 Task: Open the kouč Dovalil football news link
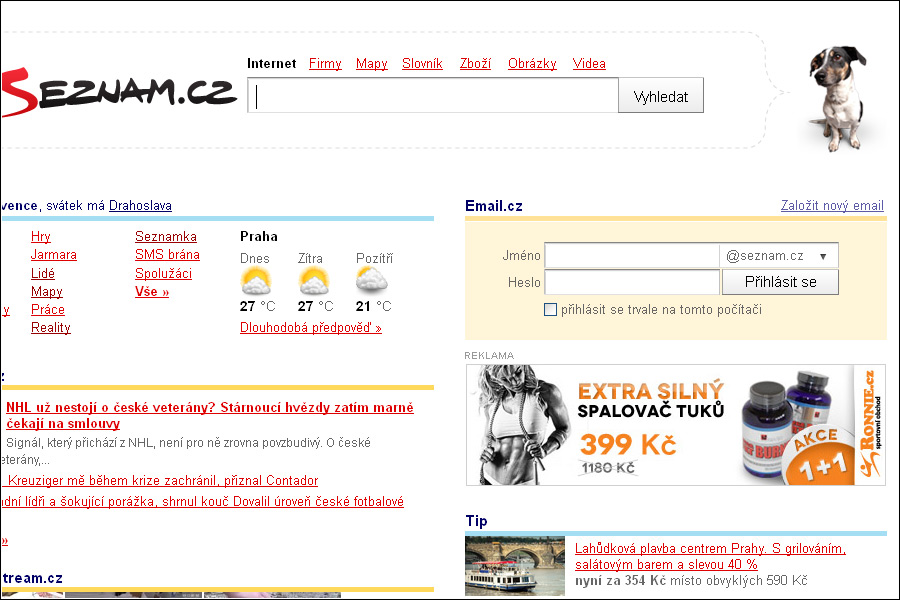203,502
